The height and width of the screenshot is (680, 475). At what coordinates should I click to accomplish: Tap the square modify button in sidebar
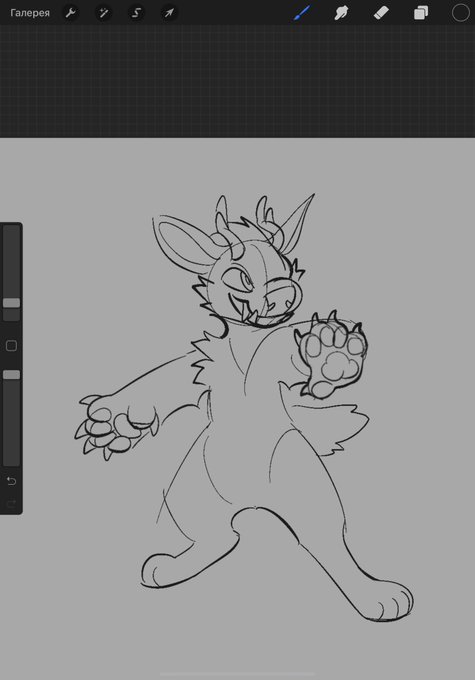[x=12, y=346]
